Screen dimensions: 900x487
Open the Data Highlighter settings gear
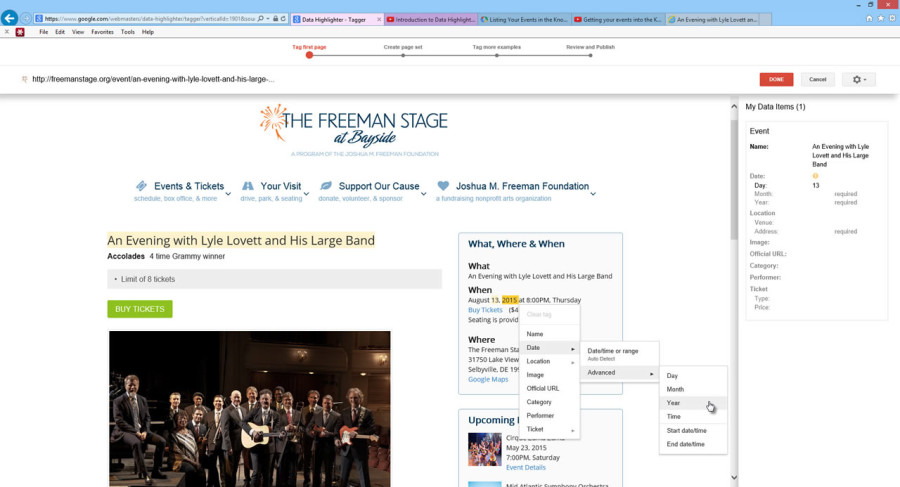coord(859,79)
